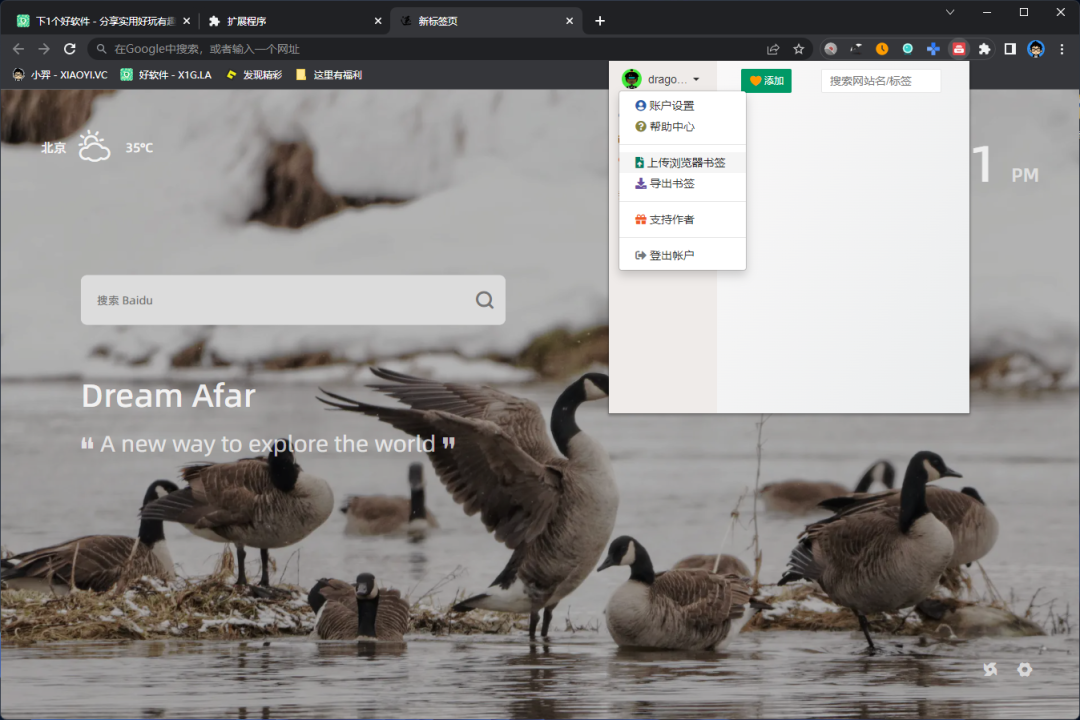Open the dark bird extension icon
The width and height of the screenshot is (1080, 720).
856,49
